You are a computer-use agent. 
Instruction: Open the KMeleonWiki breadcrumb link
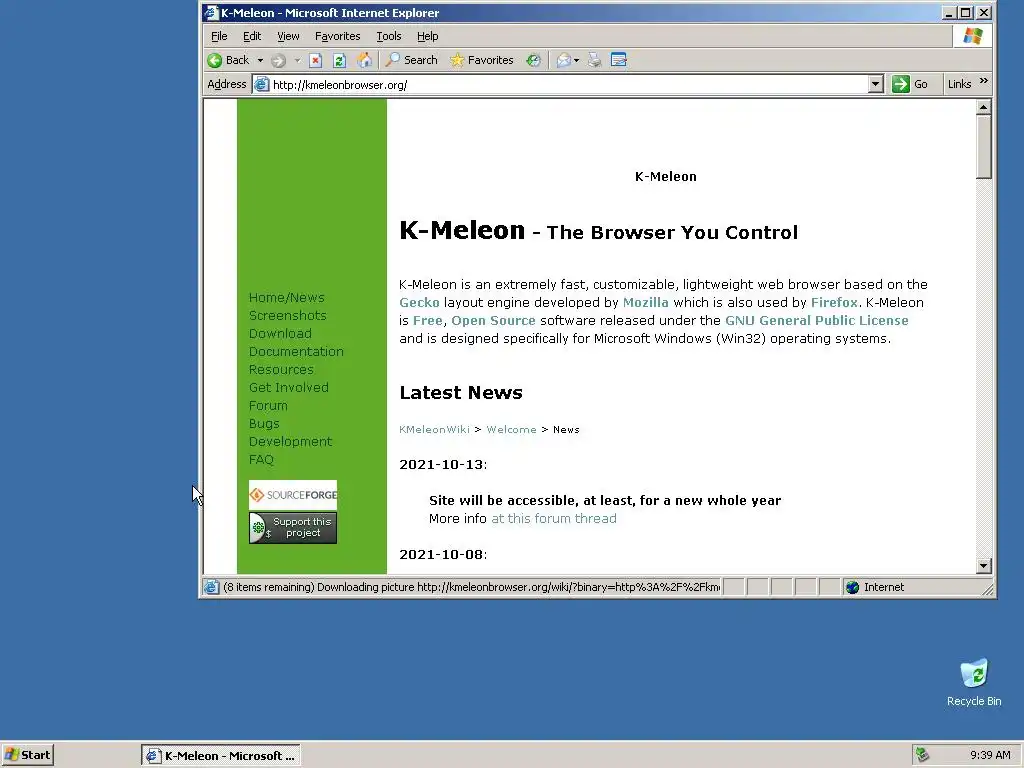click(x=434, y=430)
